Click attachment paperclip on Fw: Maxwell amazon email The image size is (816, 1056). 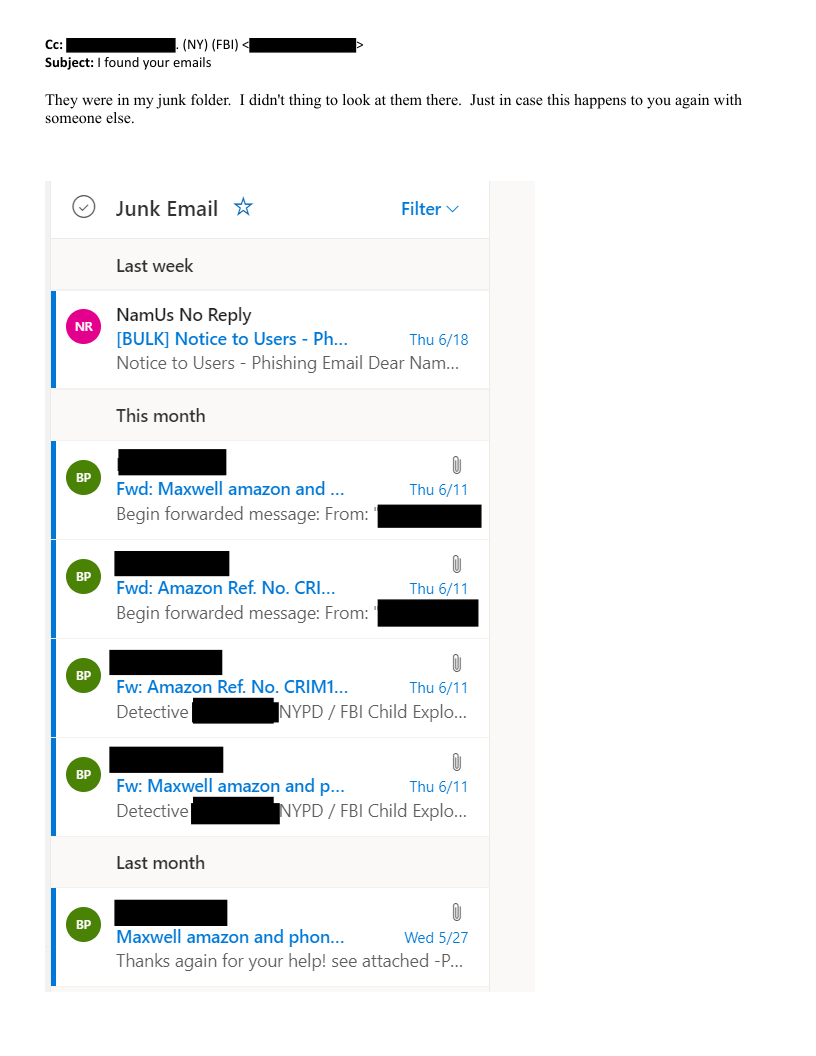coord(456,762)
